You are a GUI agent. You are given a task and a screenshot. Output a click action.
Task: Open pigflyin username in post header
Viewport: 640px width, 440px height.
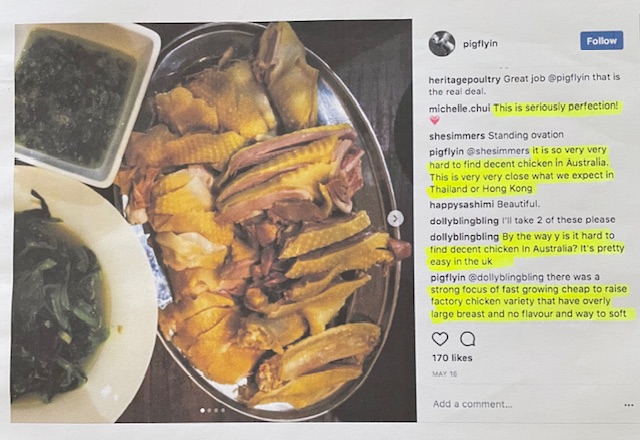(x=480, y=44)
